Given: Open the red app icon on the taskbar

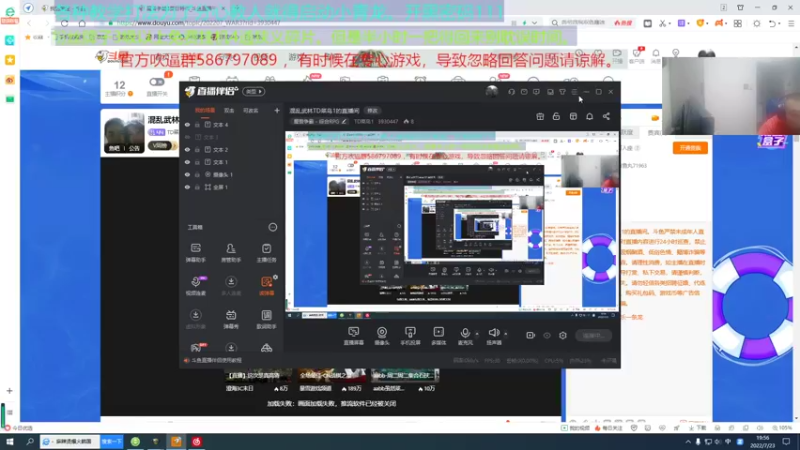Looking at the screenshot, I should point(197,441).
